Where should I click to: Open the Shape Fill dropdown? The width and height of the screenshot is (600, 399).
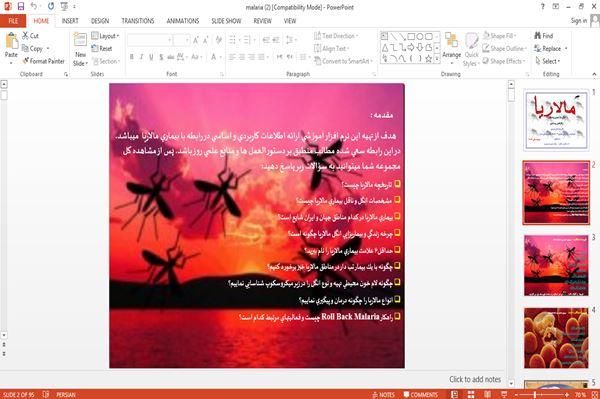pos(500,36)
